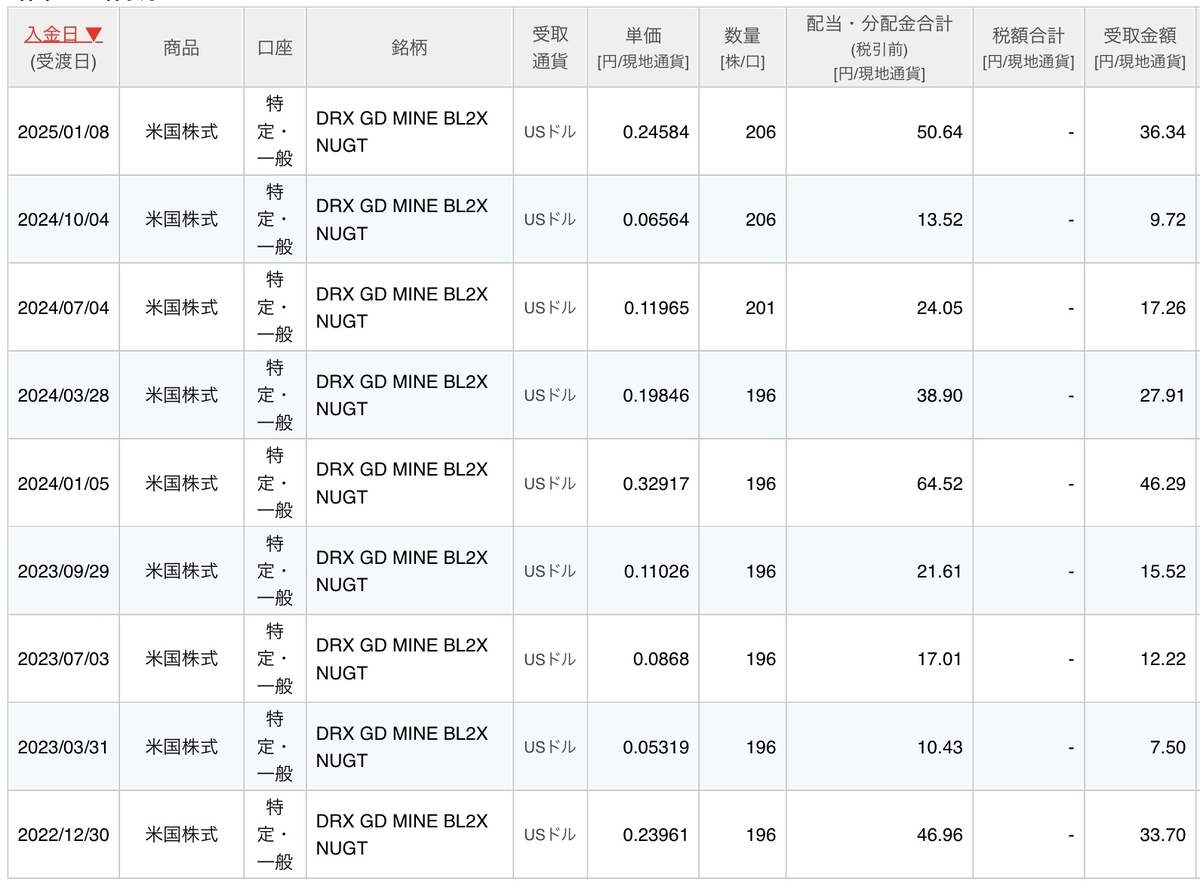The width and height of the screenshot is (1200, 884).
Task: Click the 税額合計 column header
Action: tap(1027, 48)
